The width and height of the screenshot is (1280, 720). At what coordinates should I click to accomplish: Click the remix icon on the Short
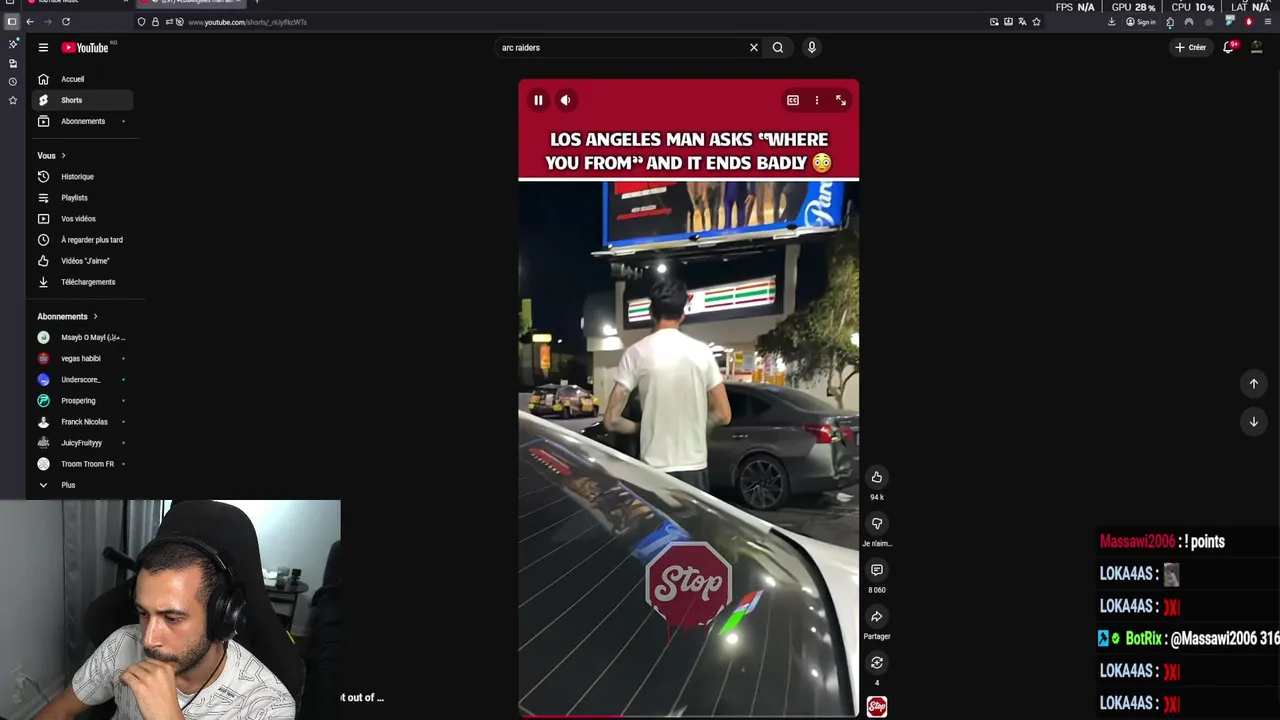877,662
